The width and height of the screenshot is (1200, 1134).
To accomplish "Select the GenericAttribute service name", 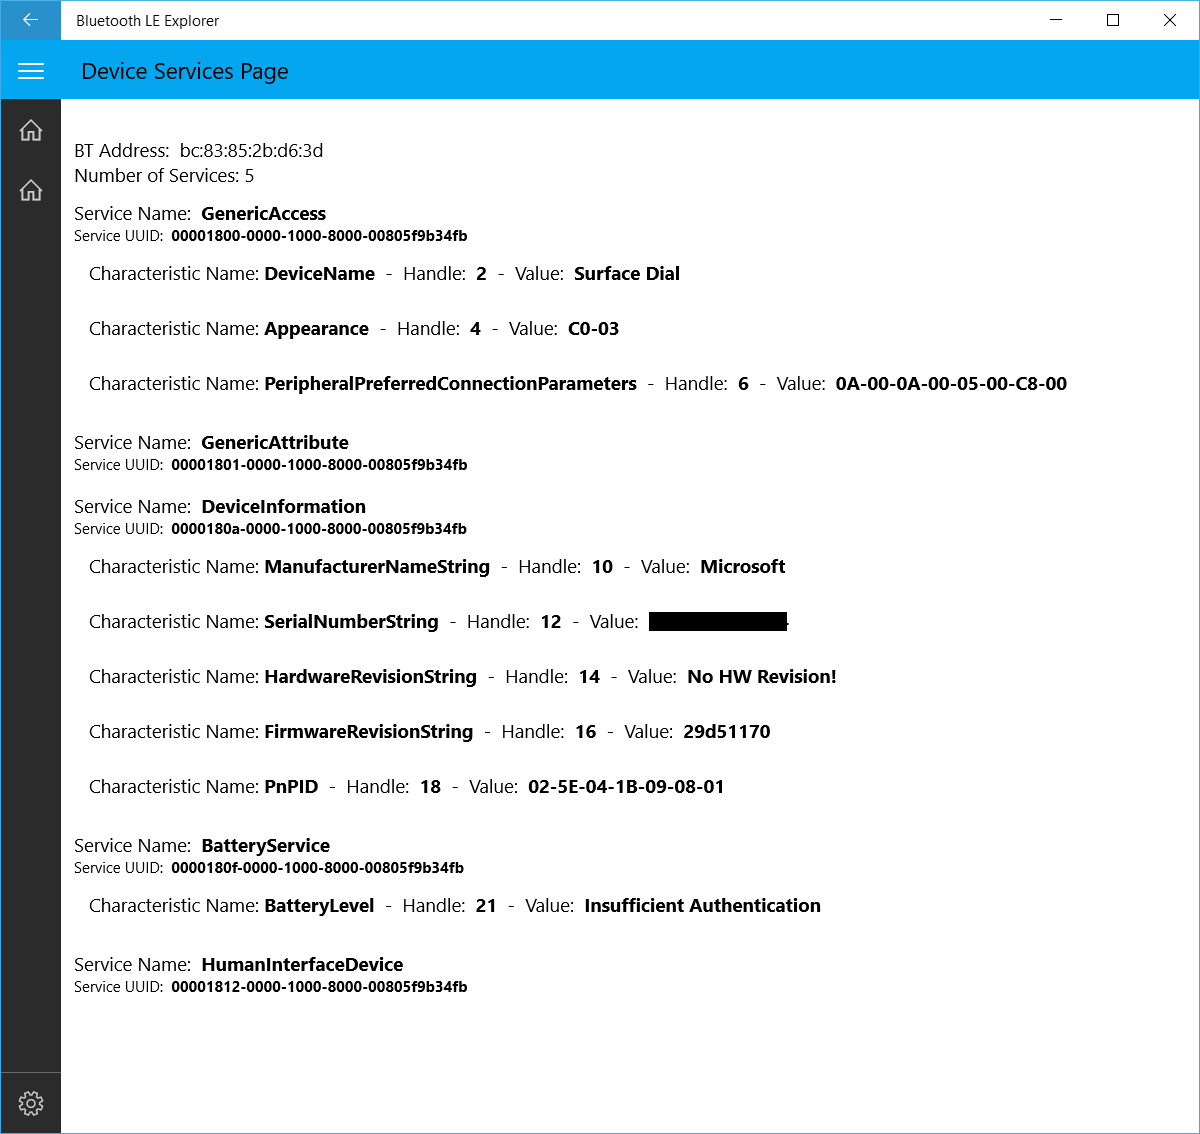I will tap(275, 443).
